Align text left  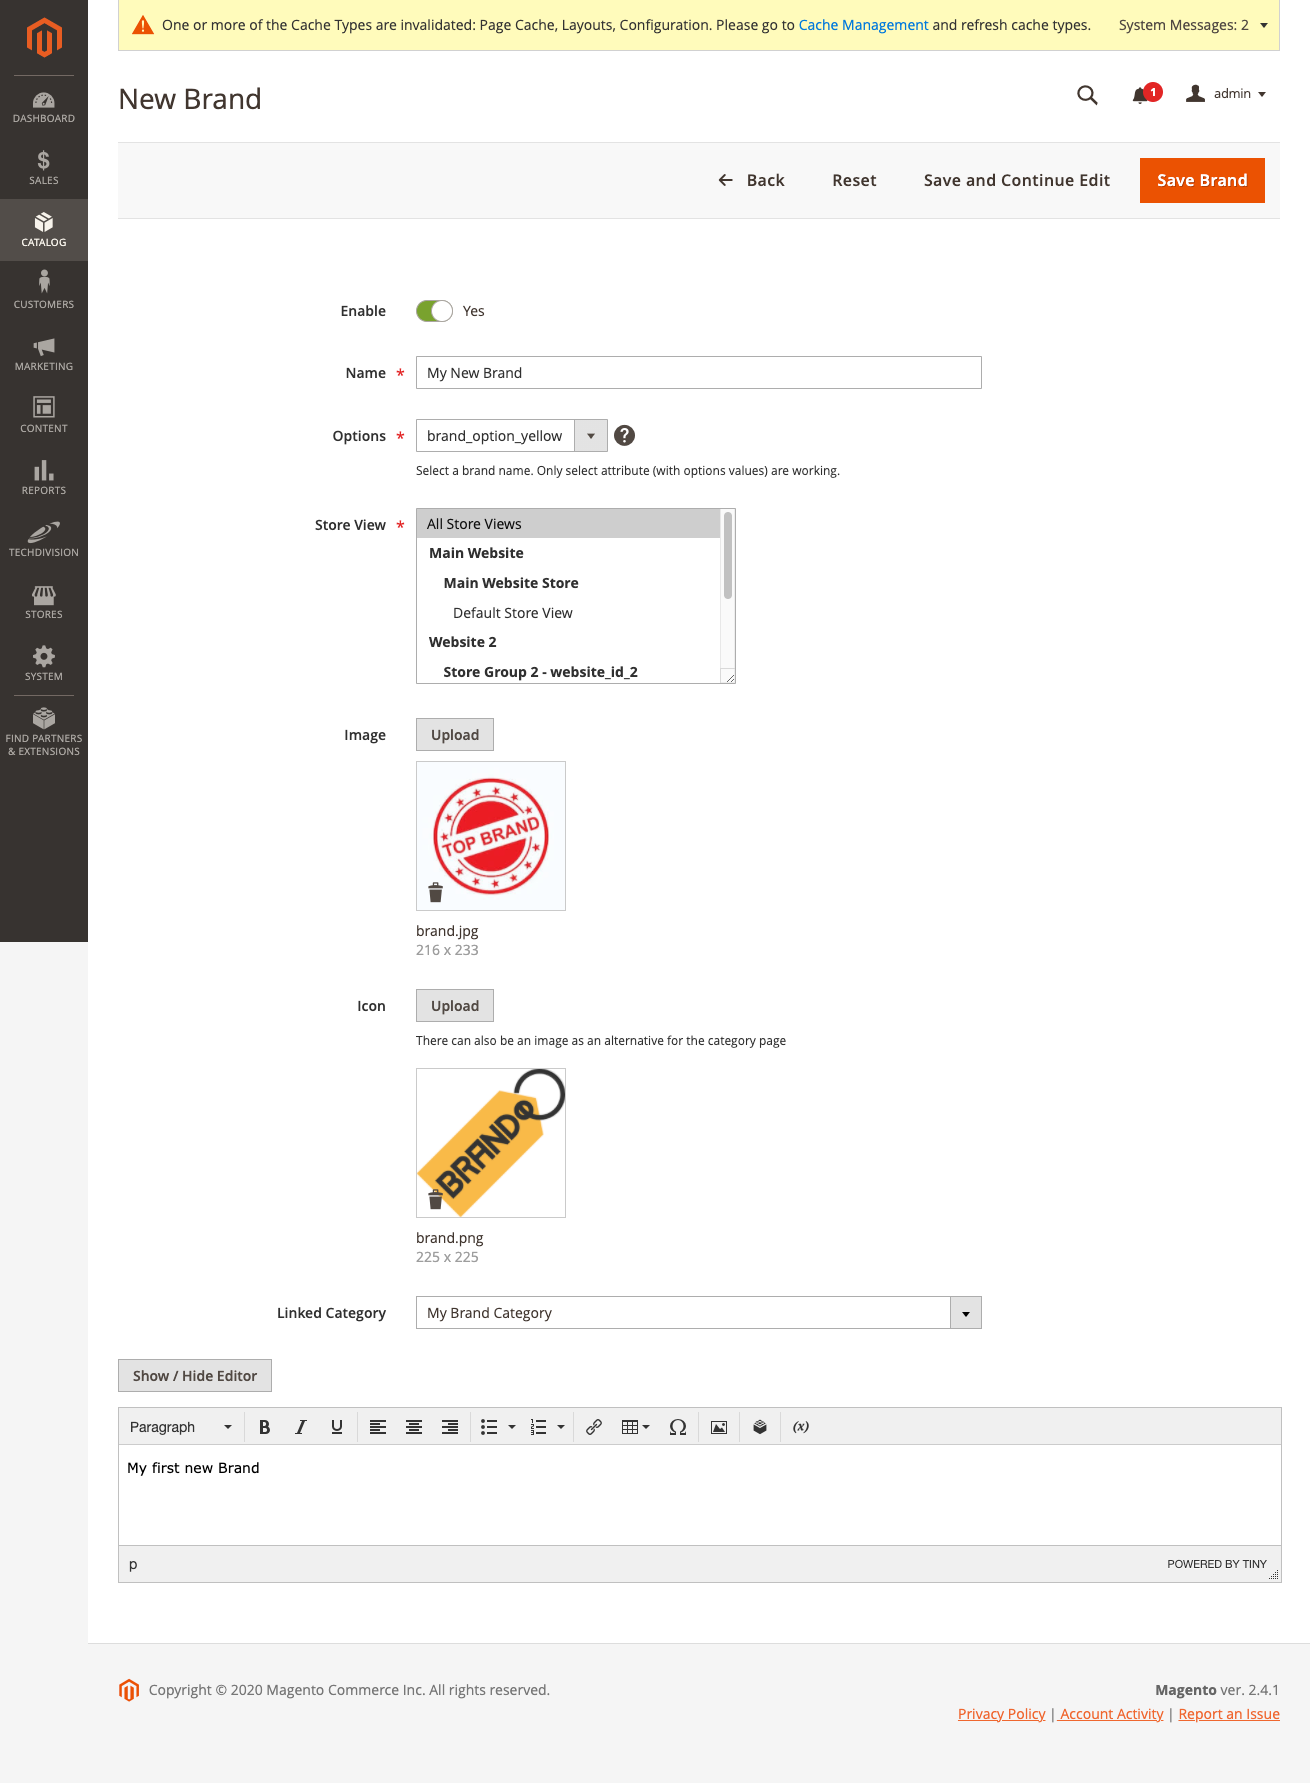(x=378, y=1427)
